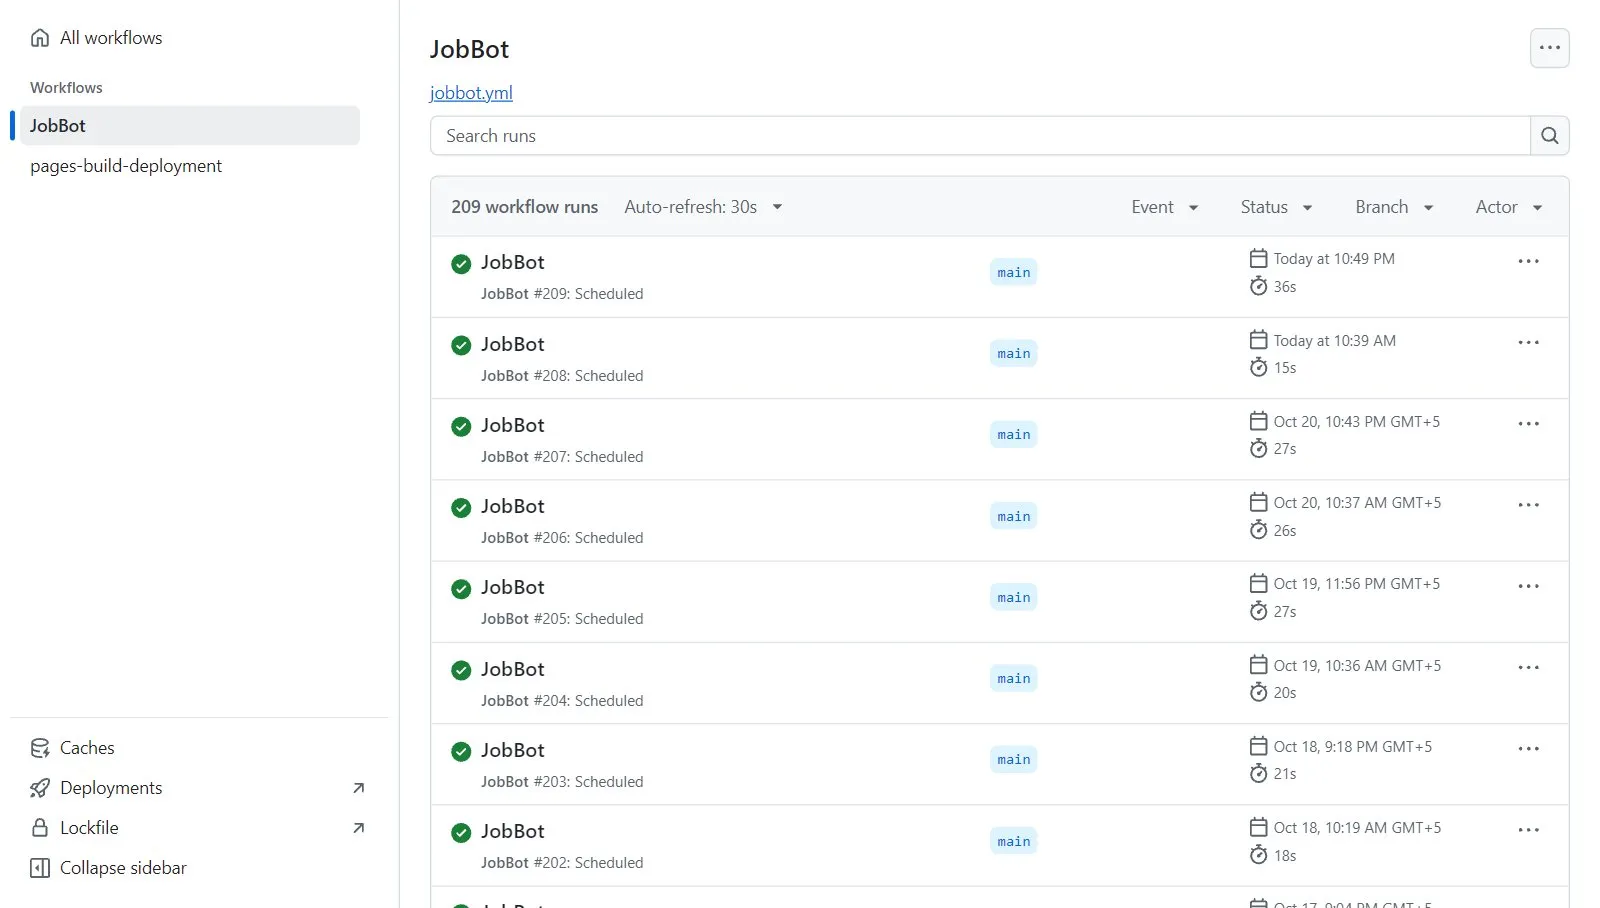Open options menu for run #207
1600x908 pixels.
[x=1528, y=424]
